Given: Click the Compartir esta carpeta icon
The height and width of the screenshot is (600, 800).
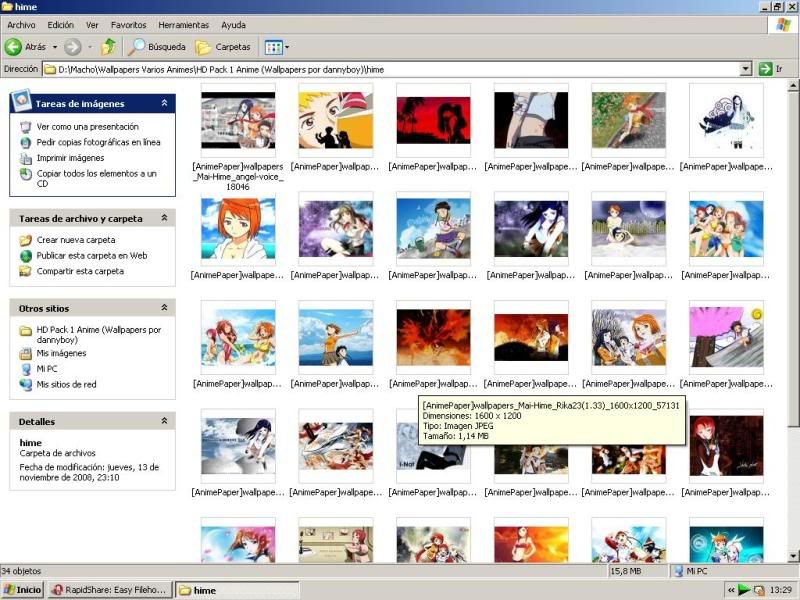Looking at the screenshot, I should 26,271.
